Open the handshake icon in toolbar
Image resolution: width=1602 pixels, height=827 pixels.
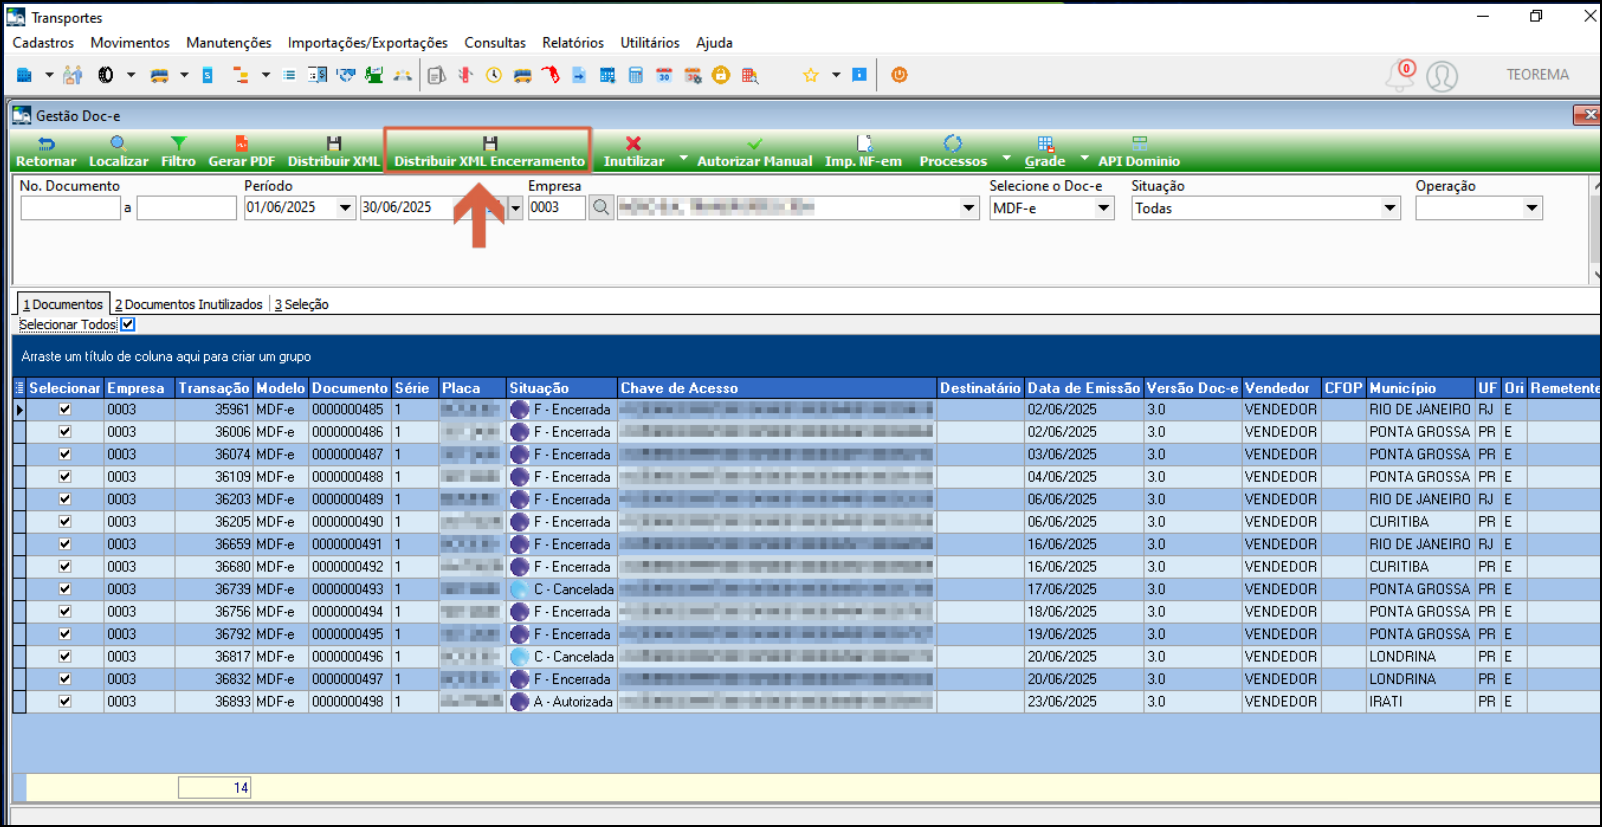[x=345, y=75]
